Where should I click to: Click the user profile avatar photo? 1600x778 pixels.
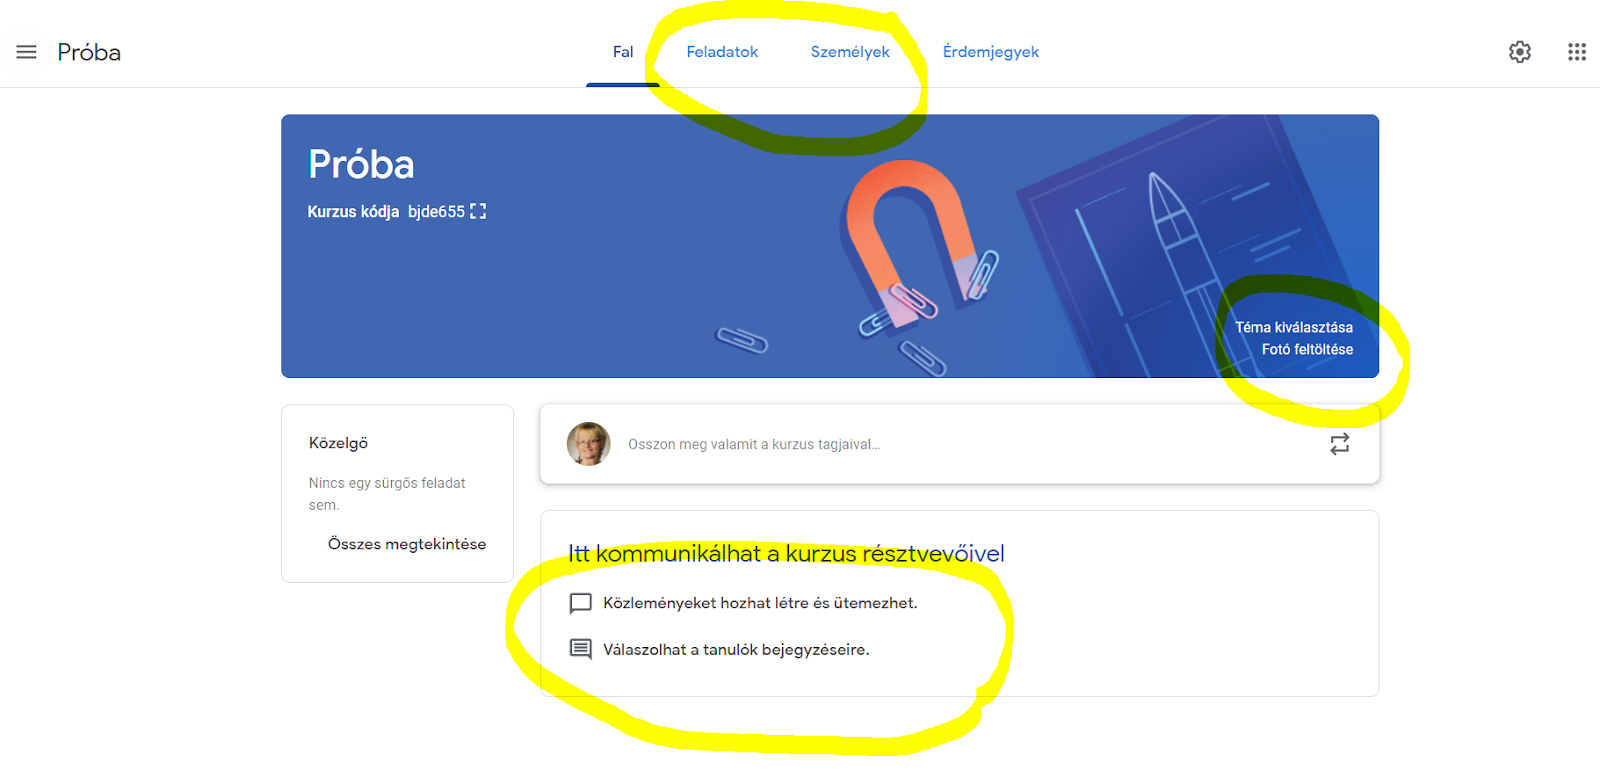tap(588, 444)
